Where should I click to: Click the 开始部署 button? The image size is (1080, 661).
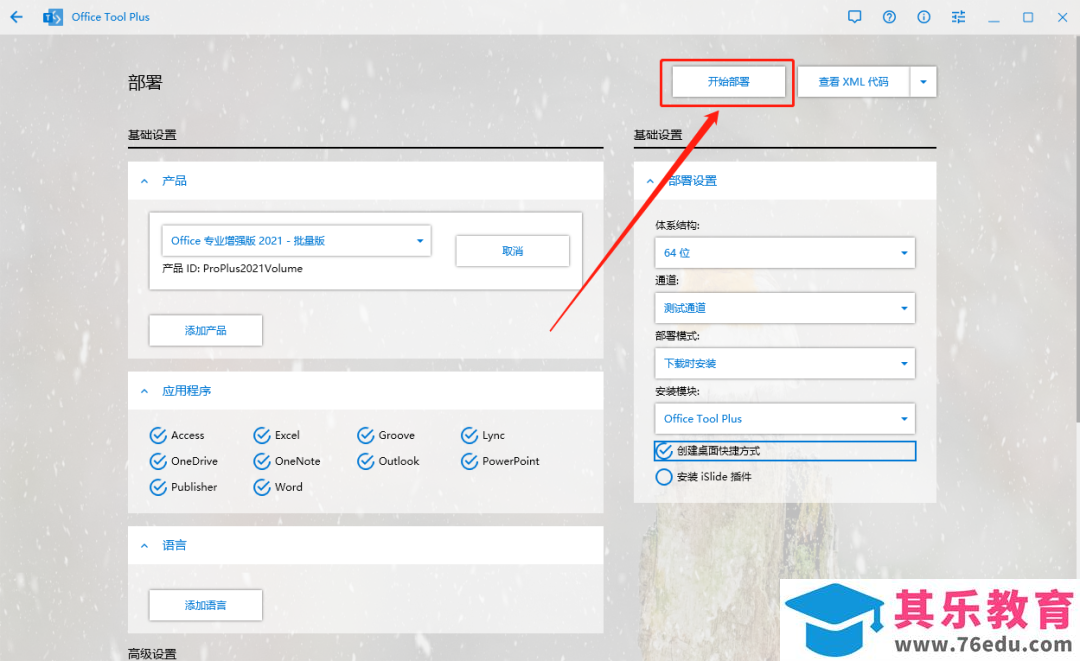[x=729, y=82]
